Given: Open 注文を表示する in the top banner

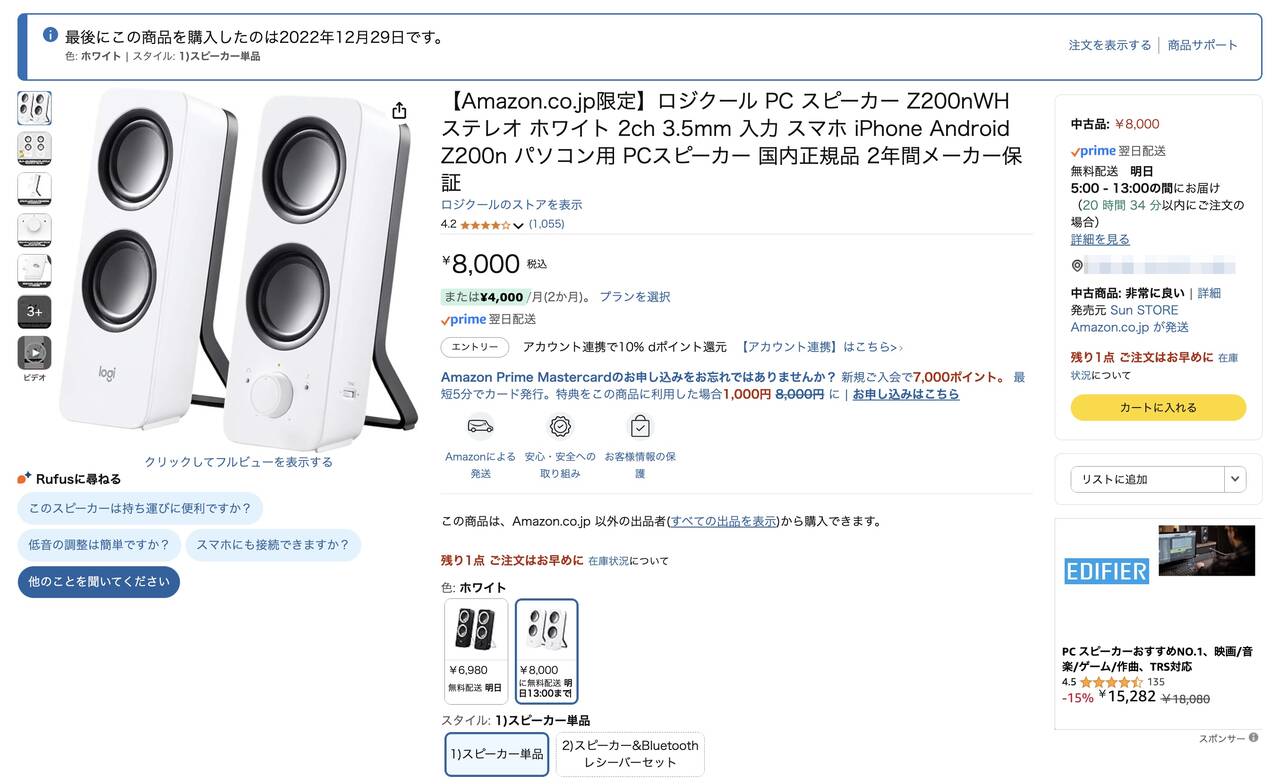Looking at the screenshot, I should [x=1110, y=45].
